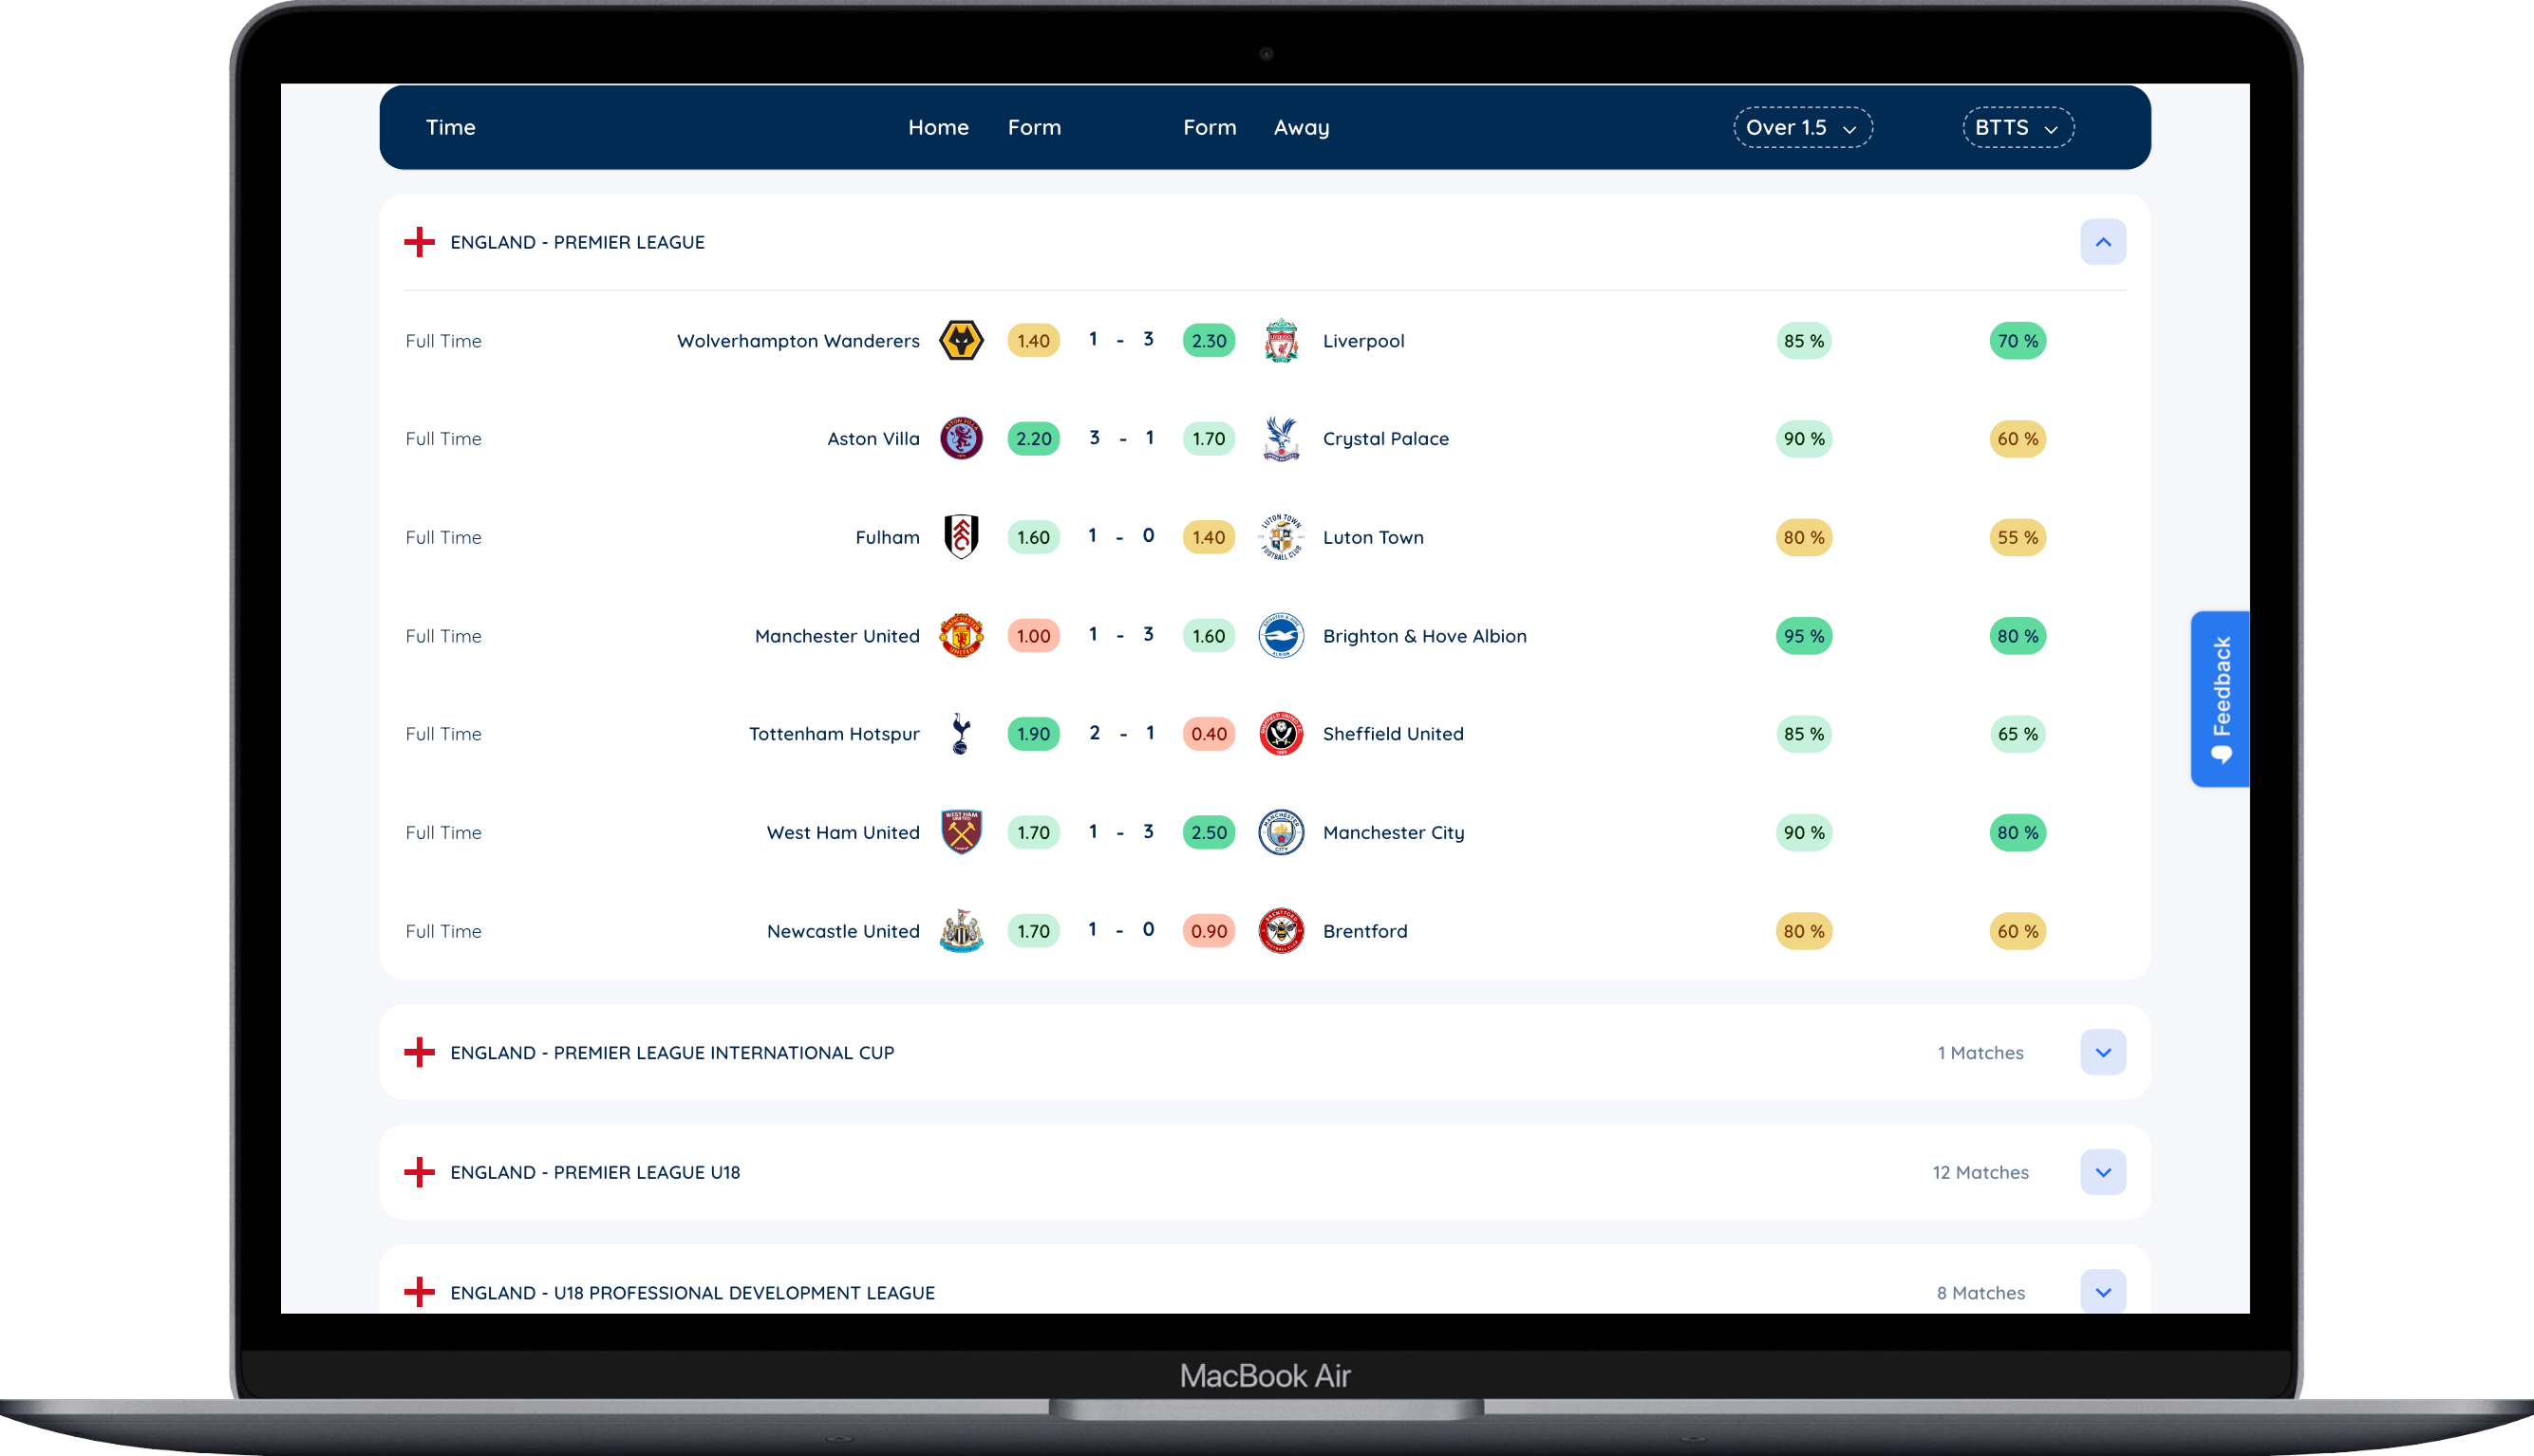Image resolution: width=2534 pixels, height=1456 pixels.
Task: Click the 65 % BTTS badge
Action: [2018, 734]
